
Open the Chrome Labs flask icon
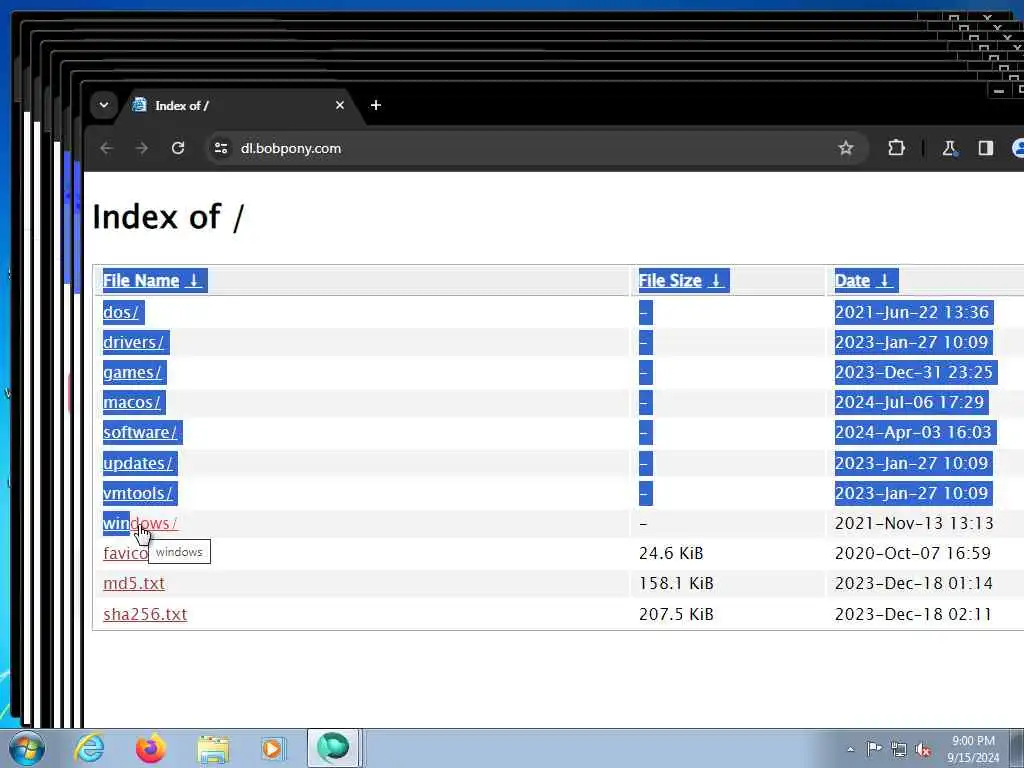(x=950, y=148)
